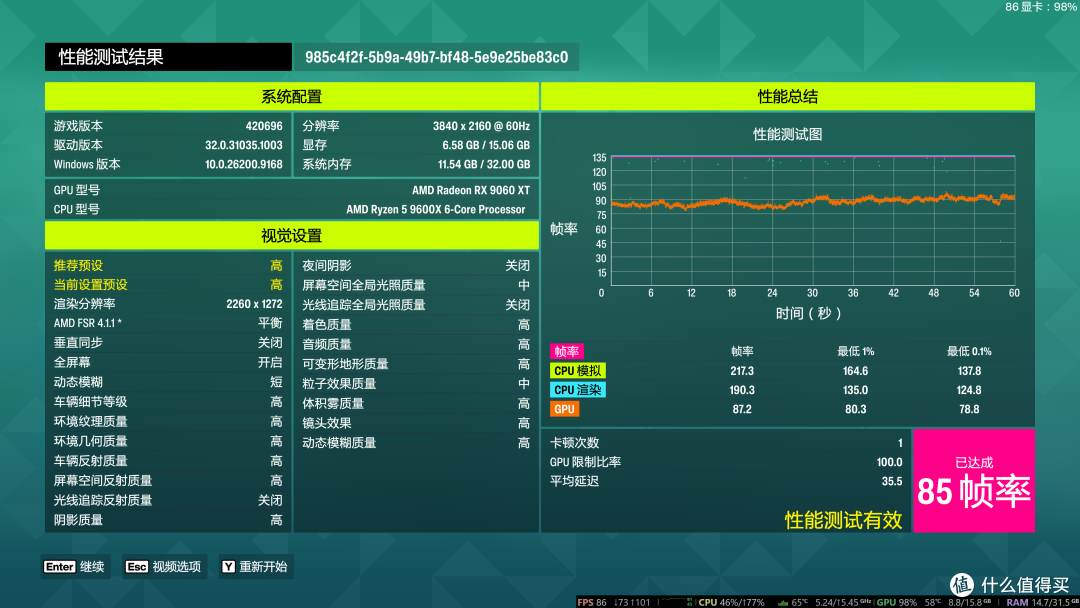Image resolution: width=1080 pixels, height=608 pixels.
Task: Click the 屏幕空间反射质量 row
Action: coord(168,480)
